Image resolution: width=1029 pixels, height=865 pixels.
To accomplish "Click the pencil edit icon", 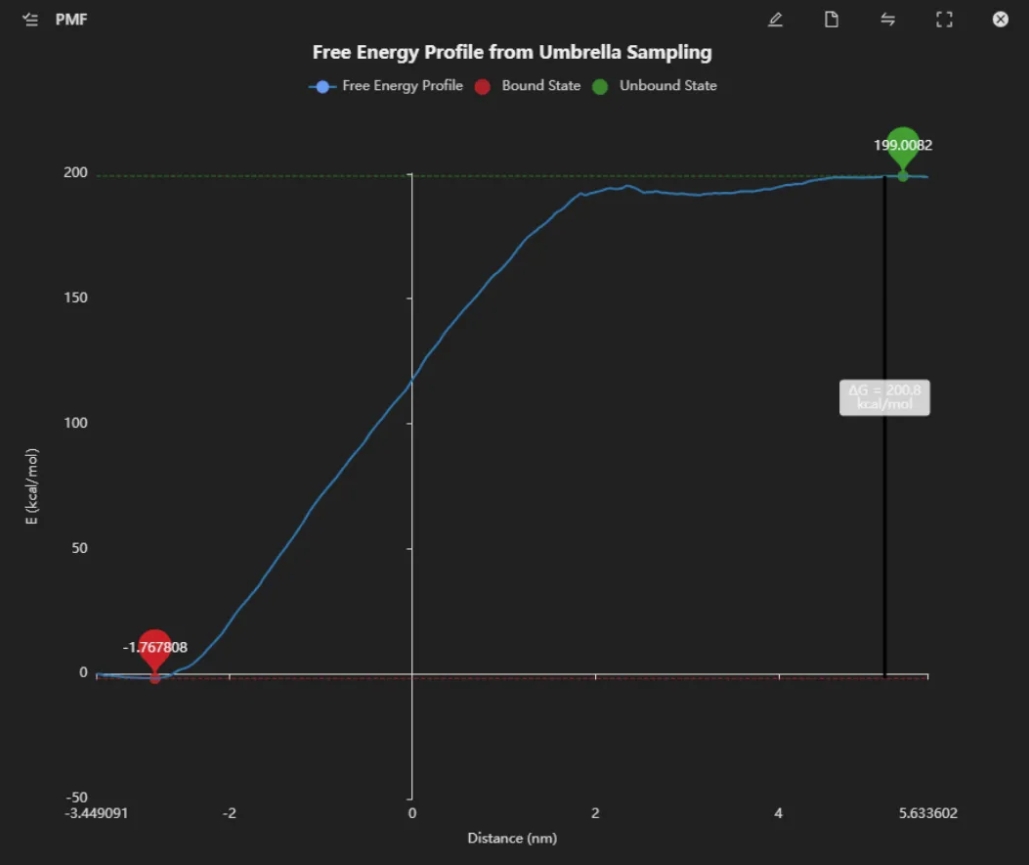I will tap(775, 20).
